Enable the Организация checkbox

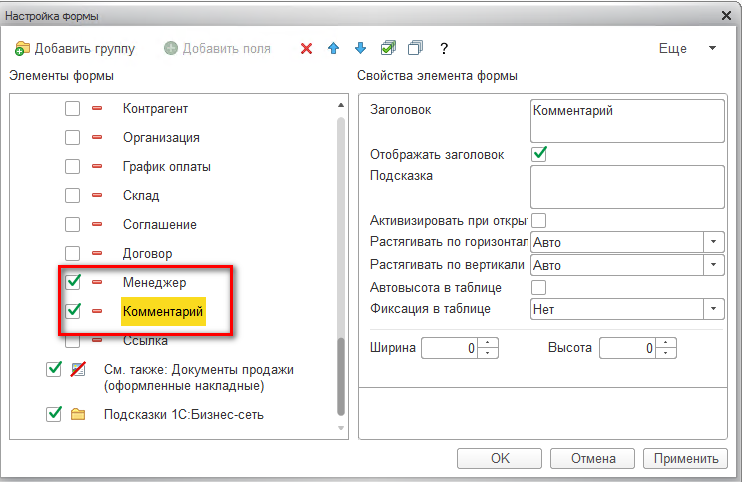coord(72,137)
